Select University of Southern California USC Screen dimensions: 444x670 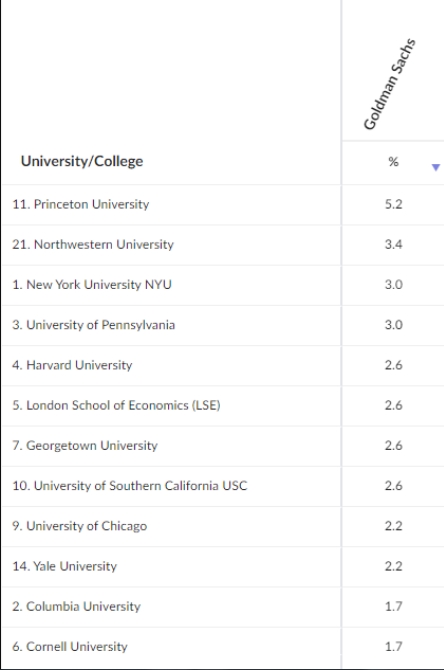130,485
